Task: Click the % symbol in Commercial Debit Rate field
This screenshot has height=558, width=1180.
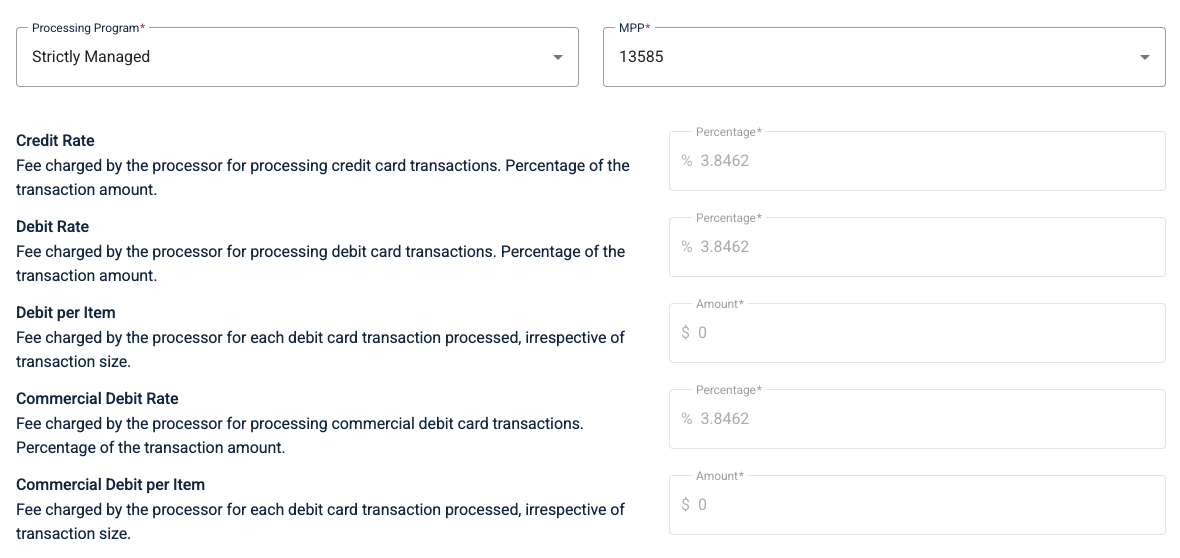Action: 687,419
